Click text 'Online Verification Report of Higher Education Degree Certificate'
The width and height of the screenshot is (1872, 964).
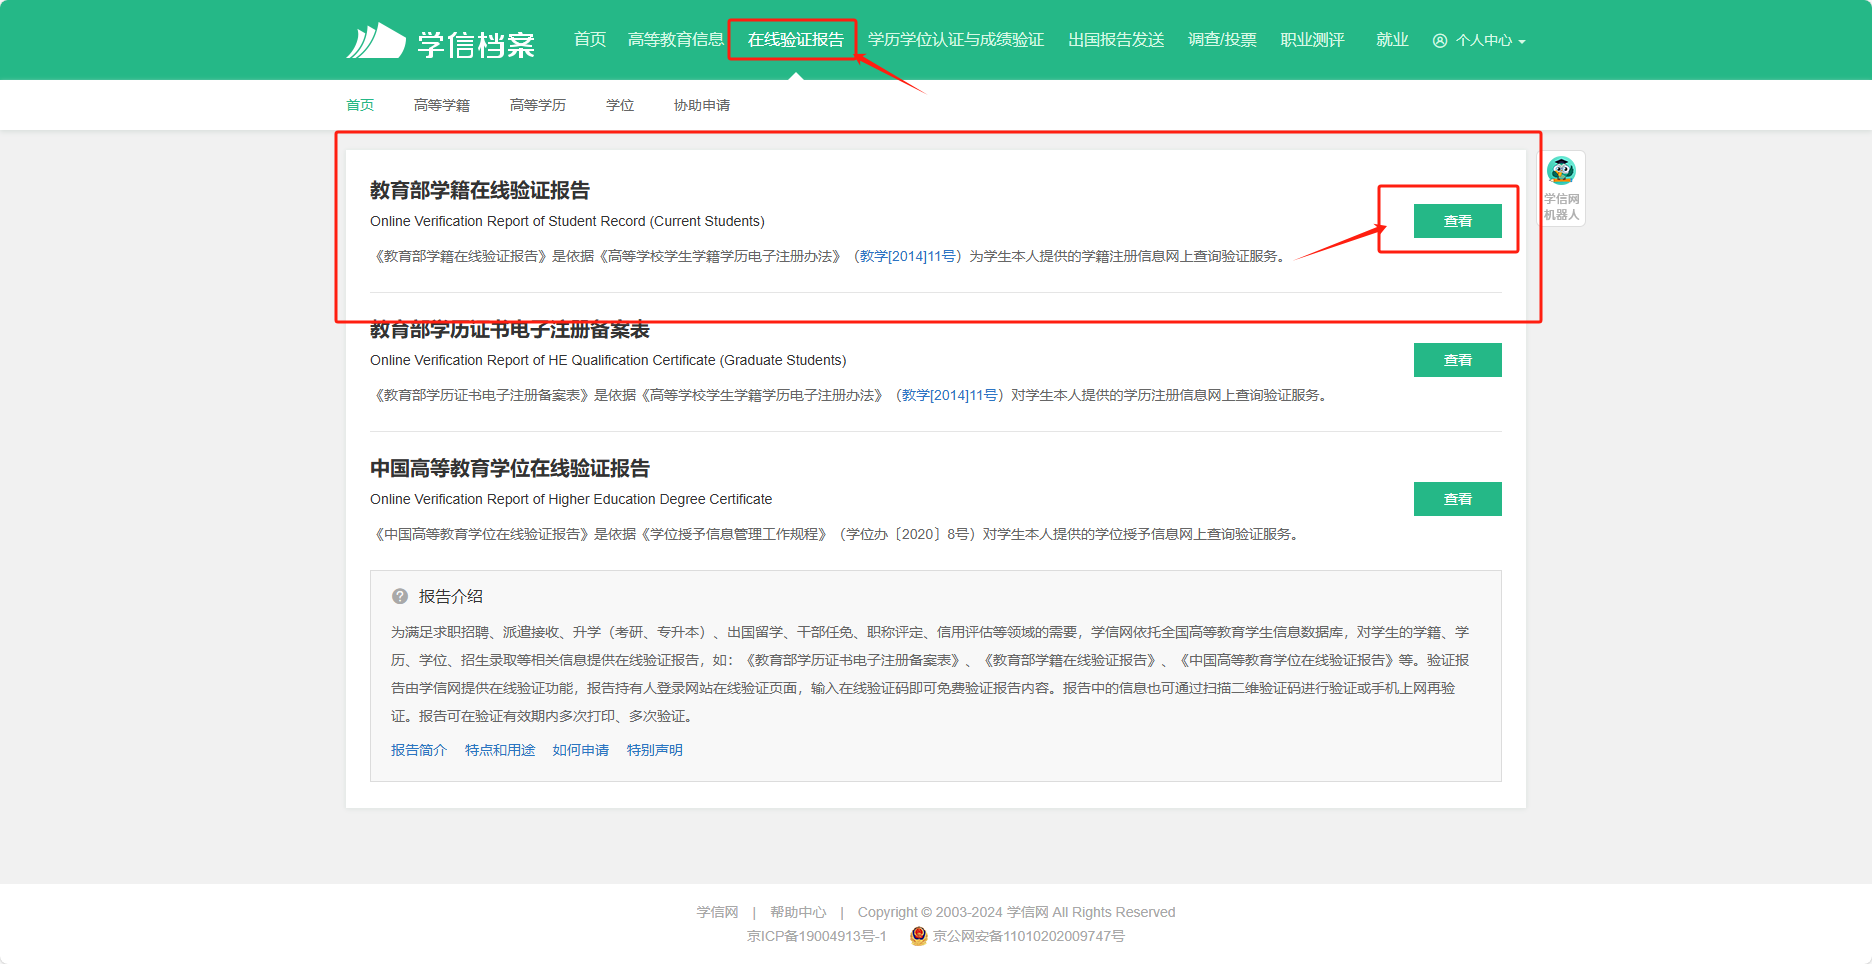pyautogui.click(x=571, y=499)
